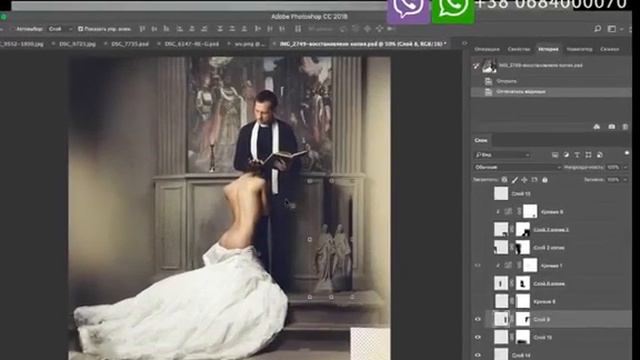640x360 pixels.
Task: Click the Auto-Align Layers icon
Action: click(298, 29)
